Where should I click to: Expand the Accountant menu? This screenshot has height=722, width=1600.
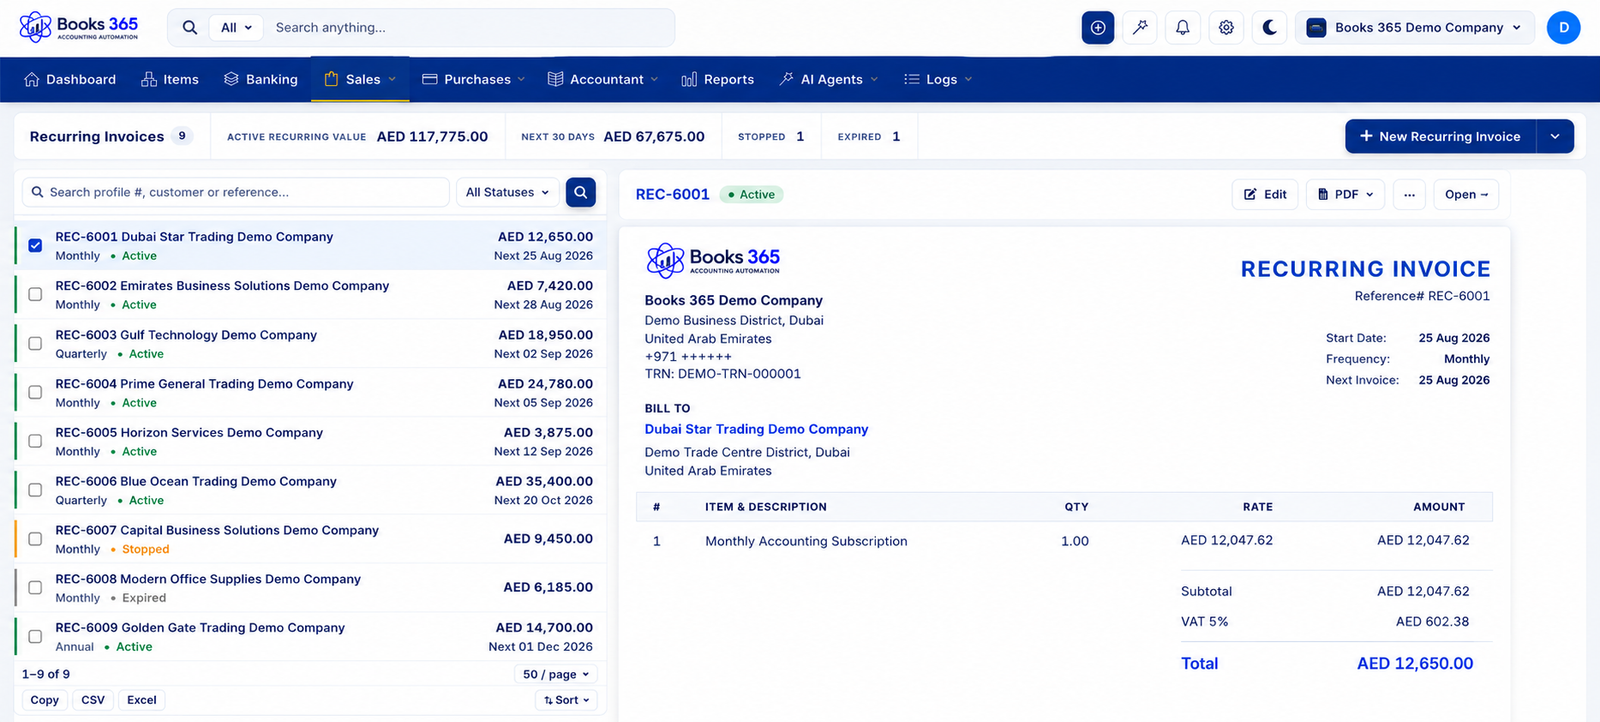pyautogui.click(x=602, y=79)
